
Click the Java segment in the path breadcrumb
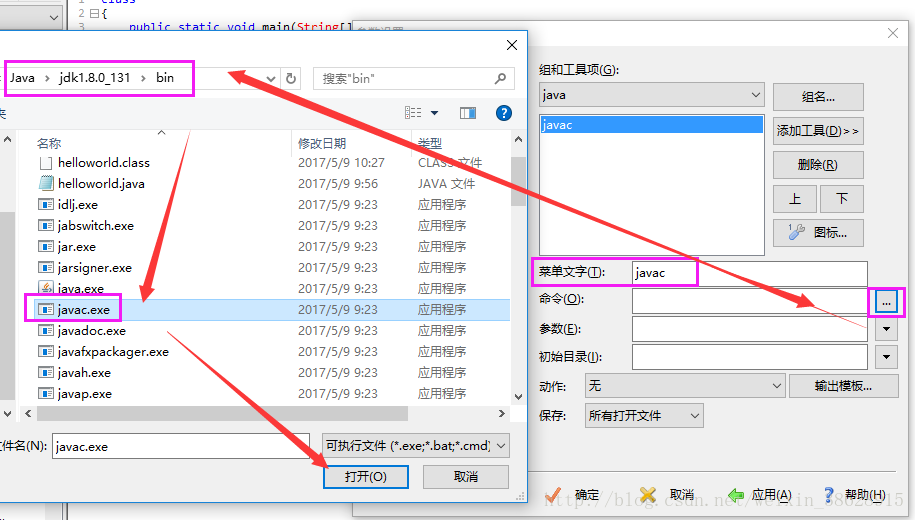(22, 78)
